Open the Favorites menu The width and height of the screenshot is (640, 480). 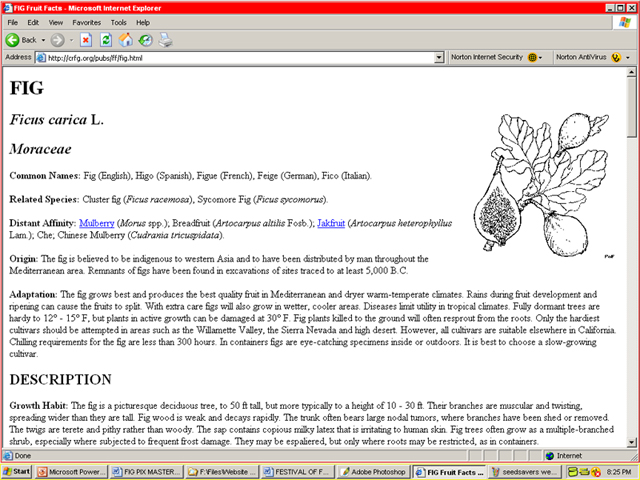87,22
